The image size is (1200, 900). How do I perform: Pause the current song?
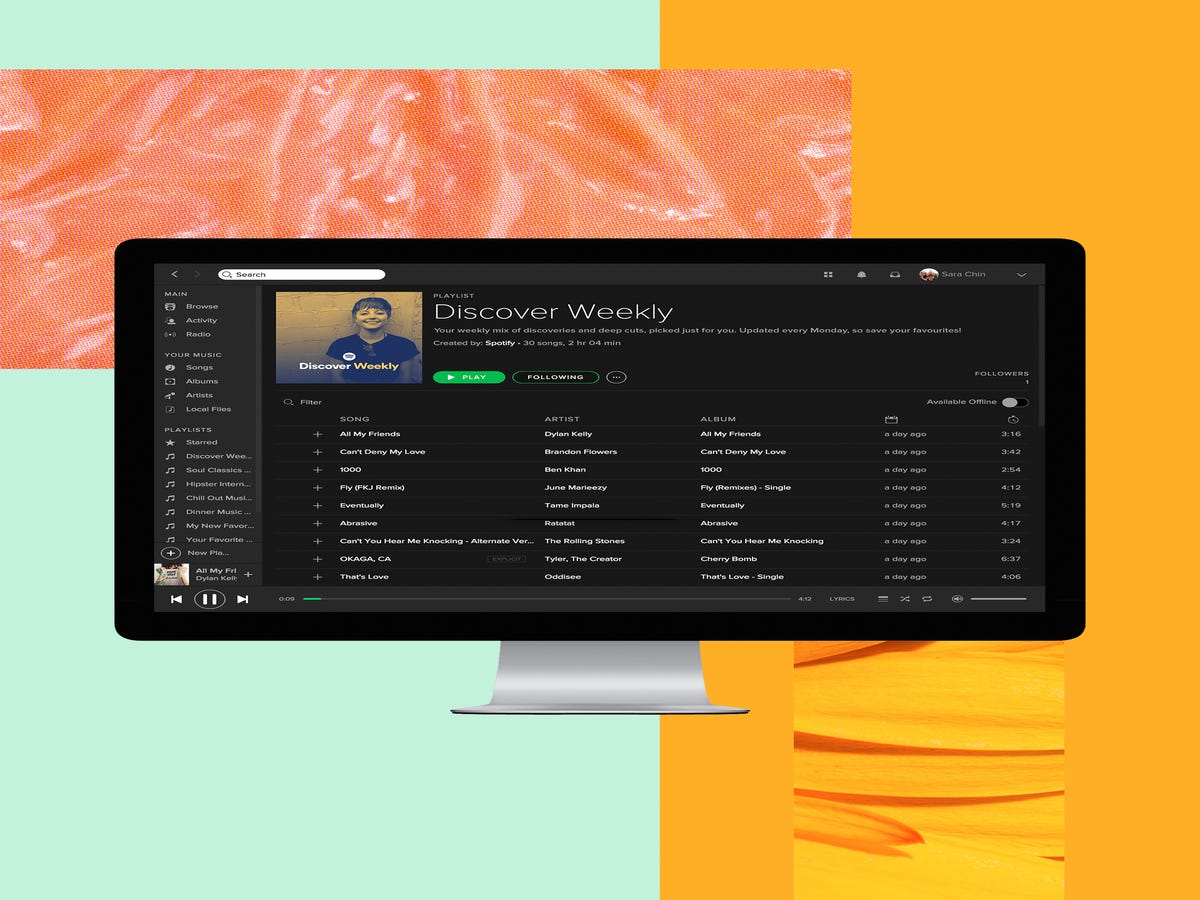tap(209, 599)
